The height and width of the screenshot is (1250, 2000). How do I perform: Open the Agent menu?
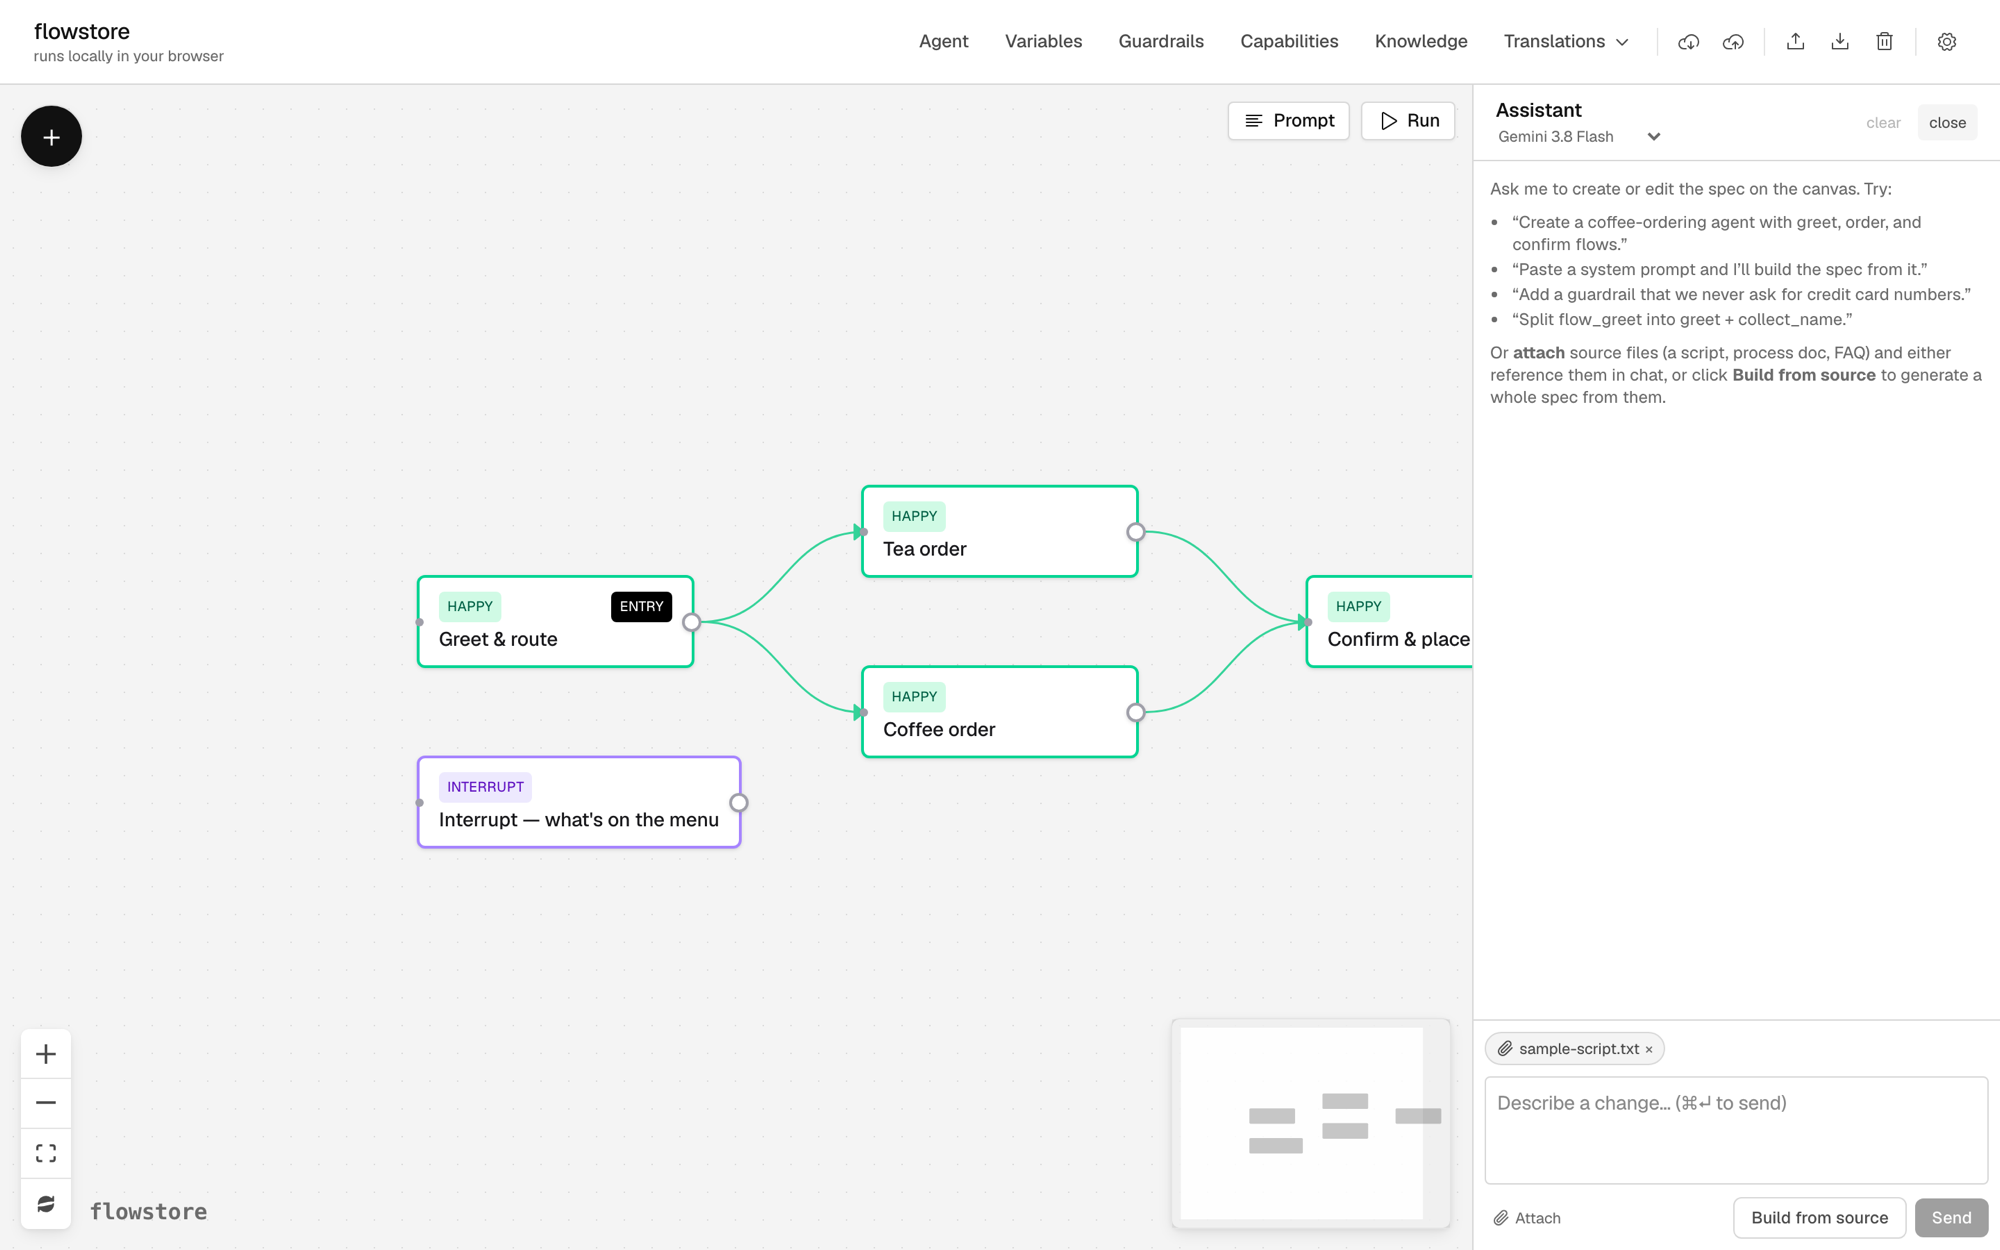tap(943, 42)
